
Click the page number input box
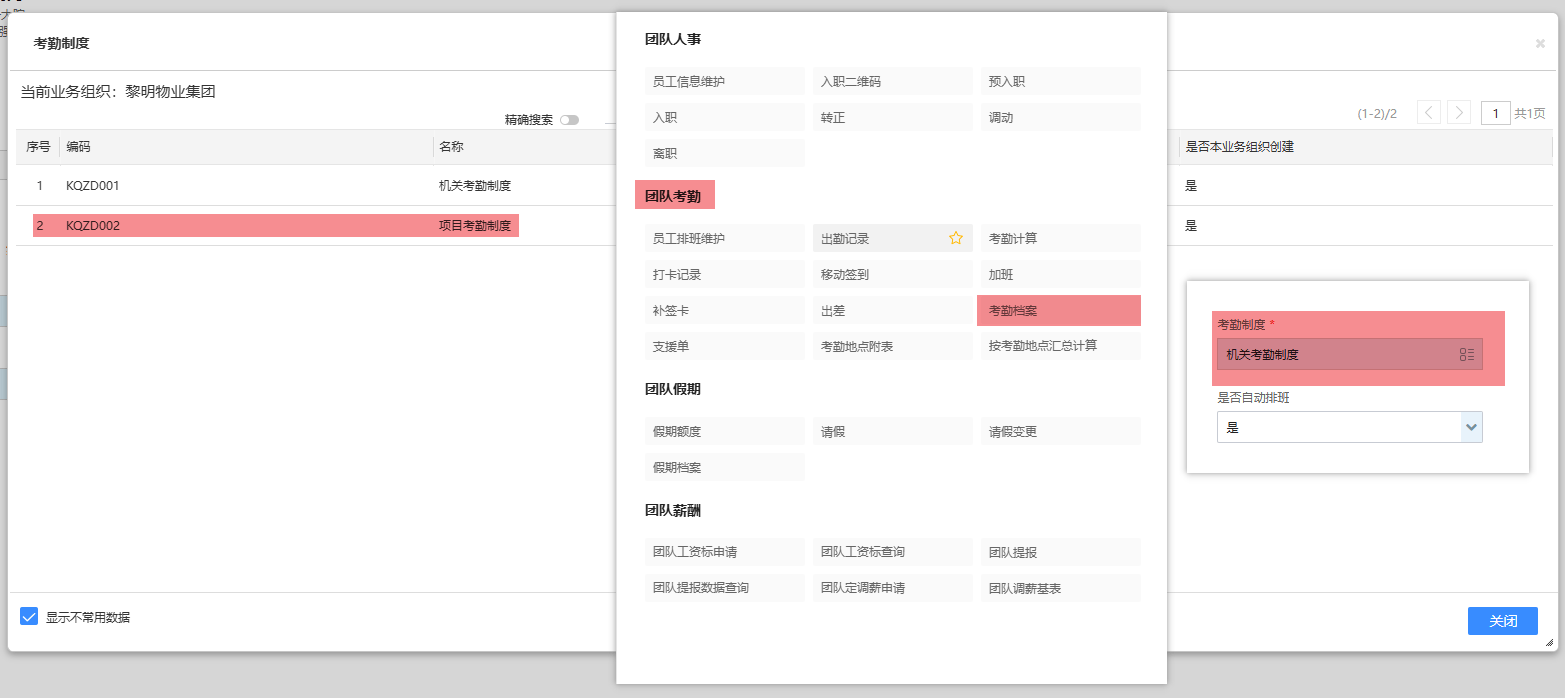pos(1495,113)
